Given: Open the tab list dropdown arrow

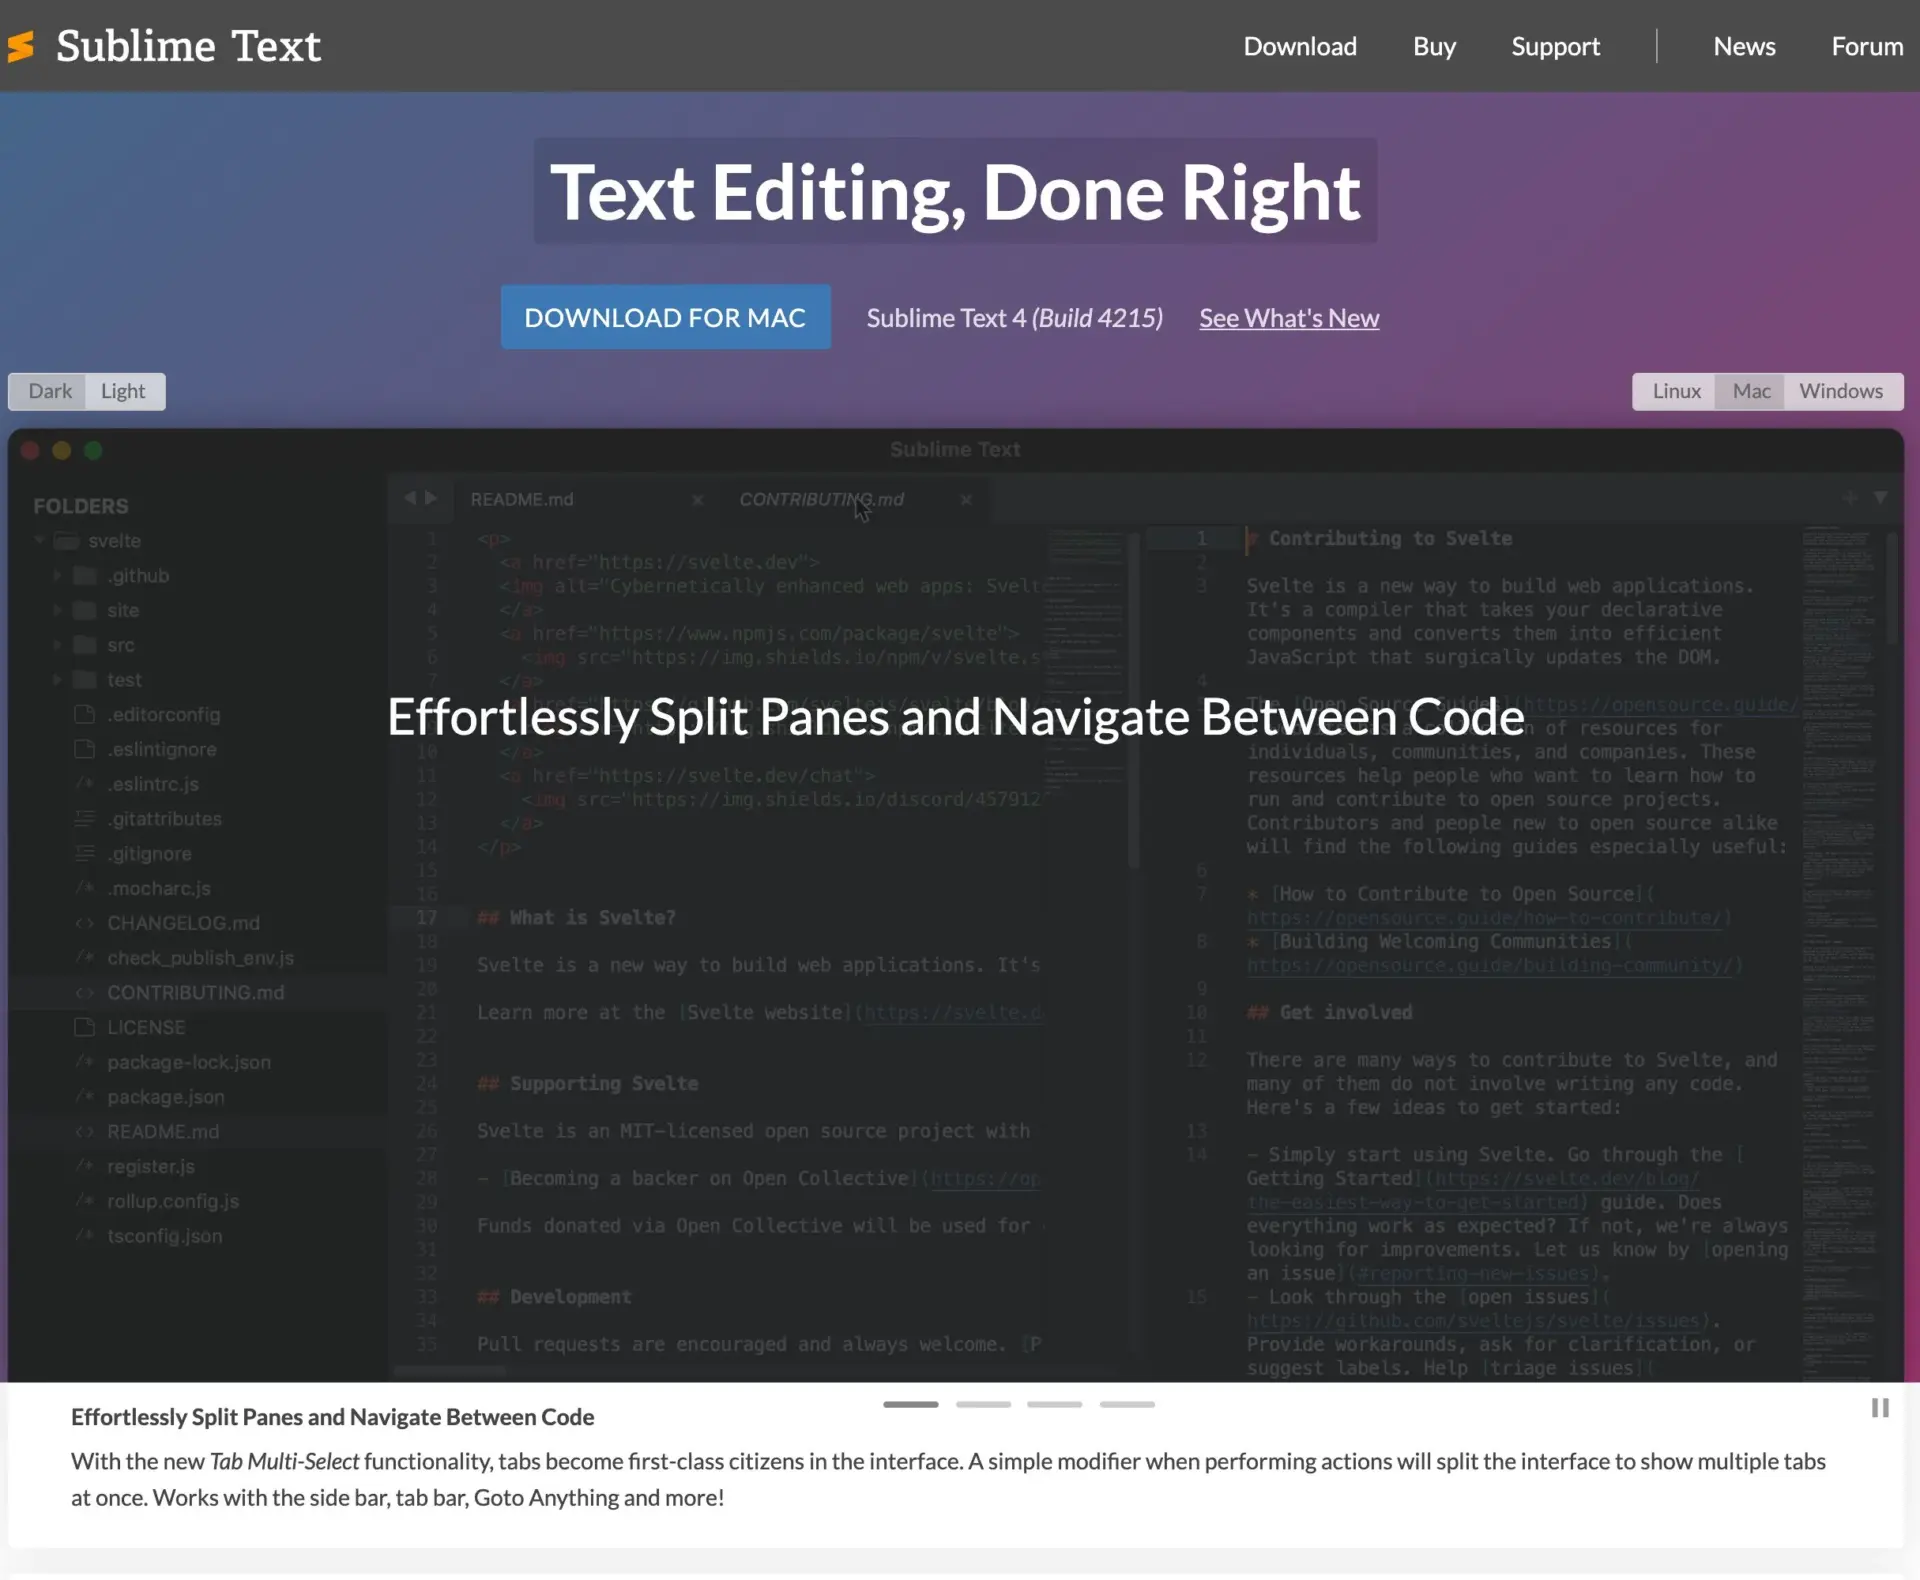Looking at the screenshot, I should [1880, 498].
